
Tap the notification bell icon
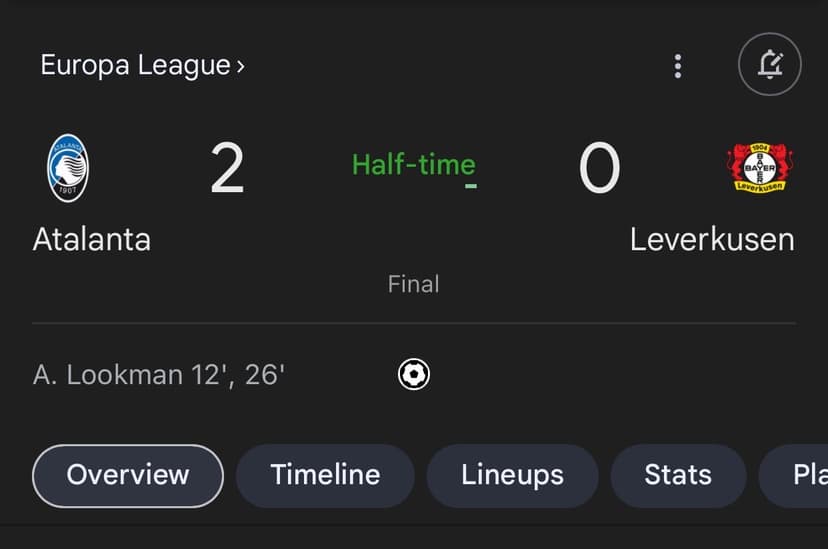(x=769, y=66)
